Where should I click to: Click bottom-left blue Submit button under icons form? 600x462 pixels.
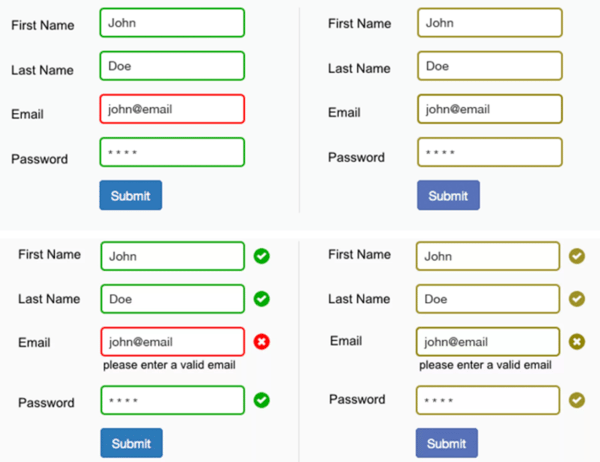click(x=132, y=443)
